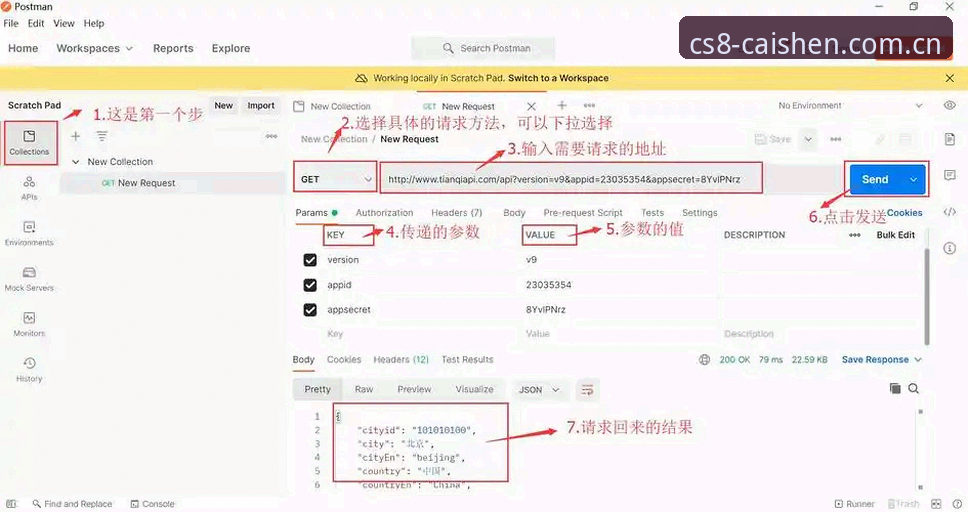Open the Send button dropdown arrow
The height and width of the screenshot is (512, 968).
point(913,180)
